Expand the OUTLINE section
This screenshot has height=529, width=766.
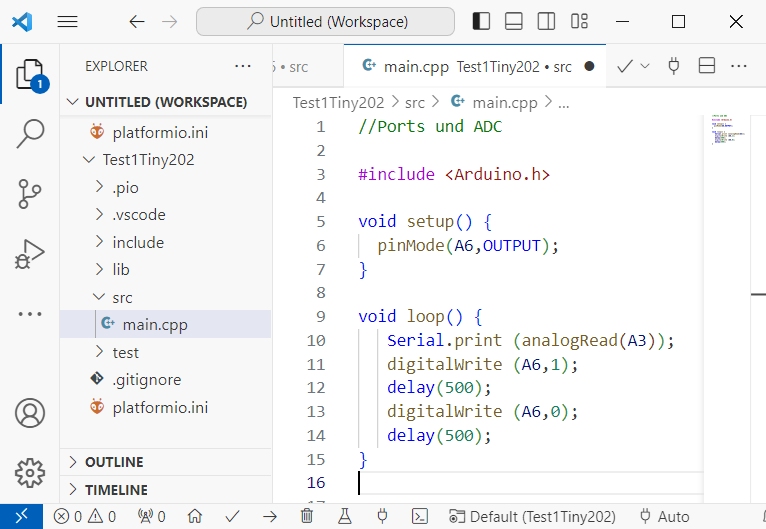pyautogui.click(x=114, y=462)
